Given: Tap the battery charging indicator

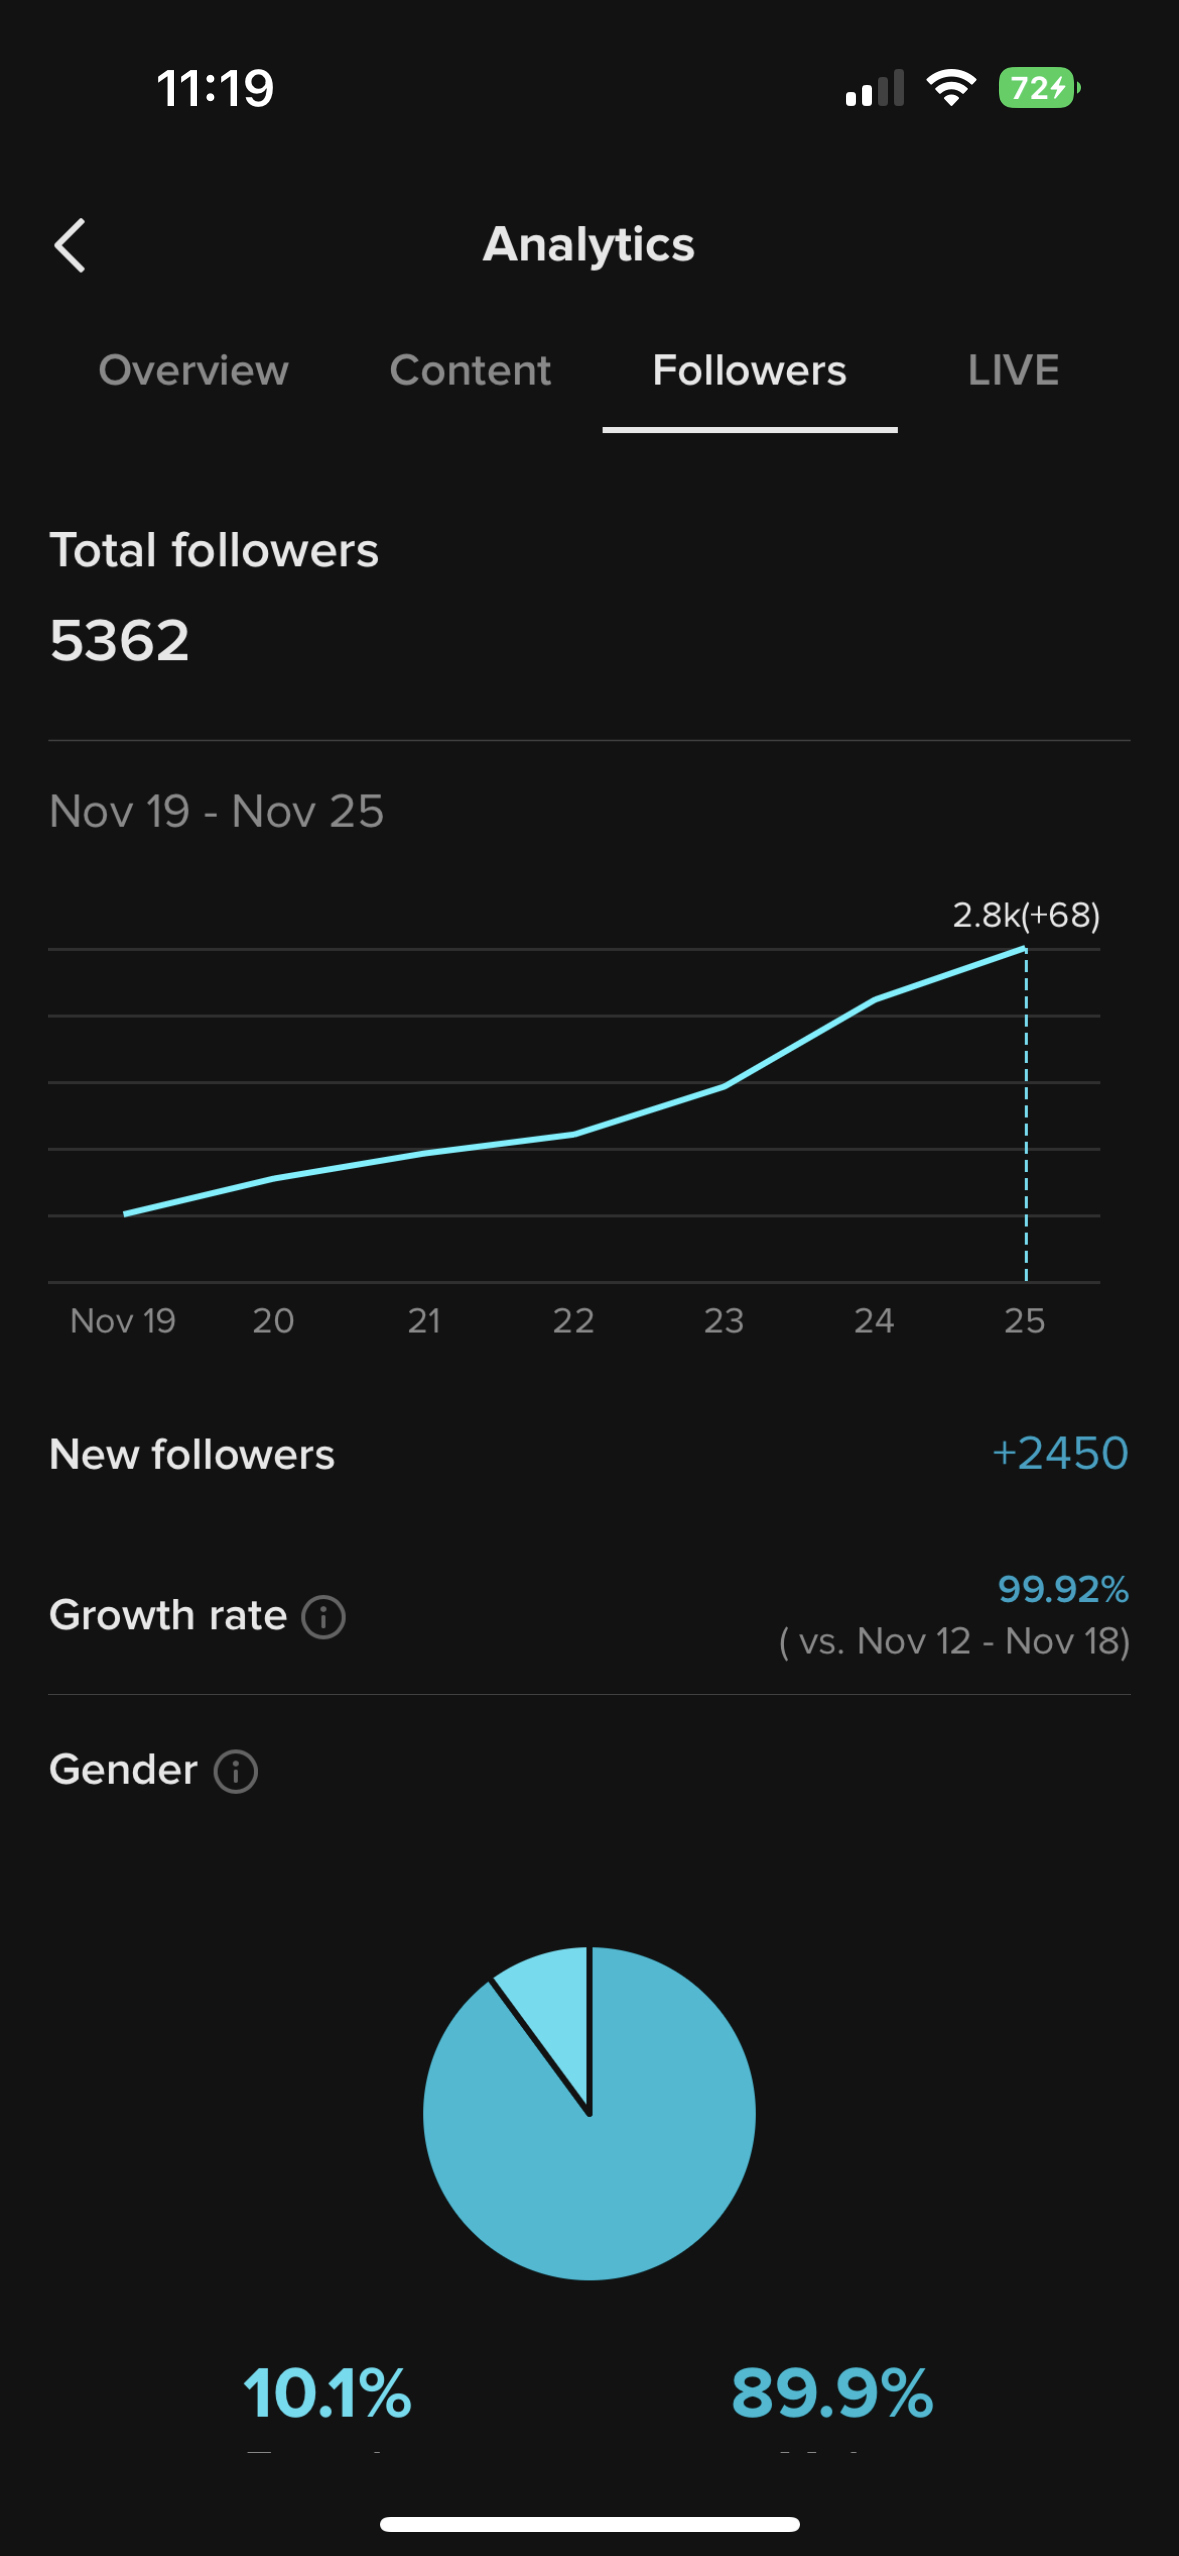Looking at the screenshot, I should (1039, 88).
